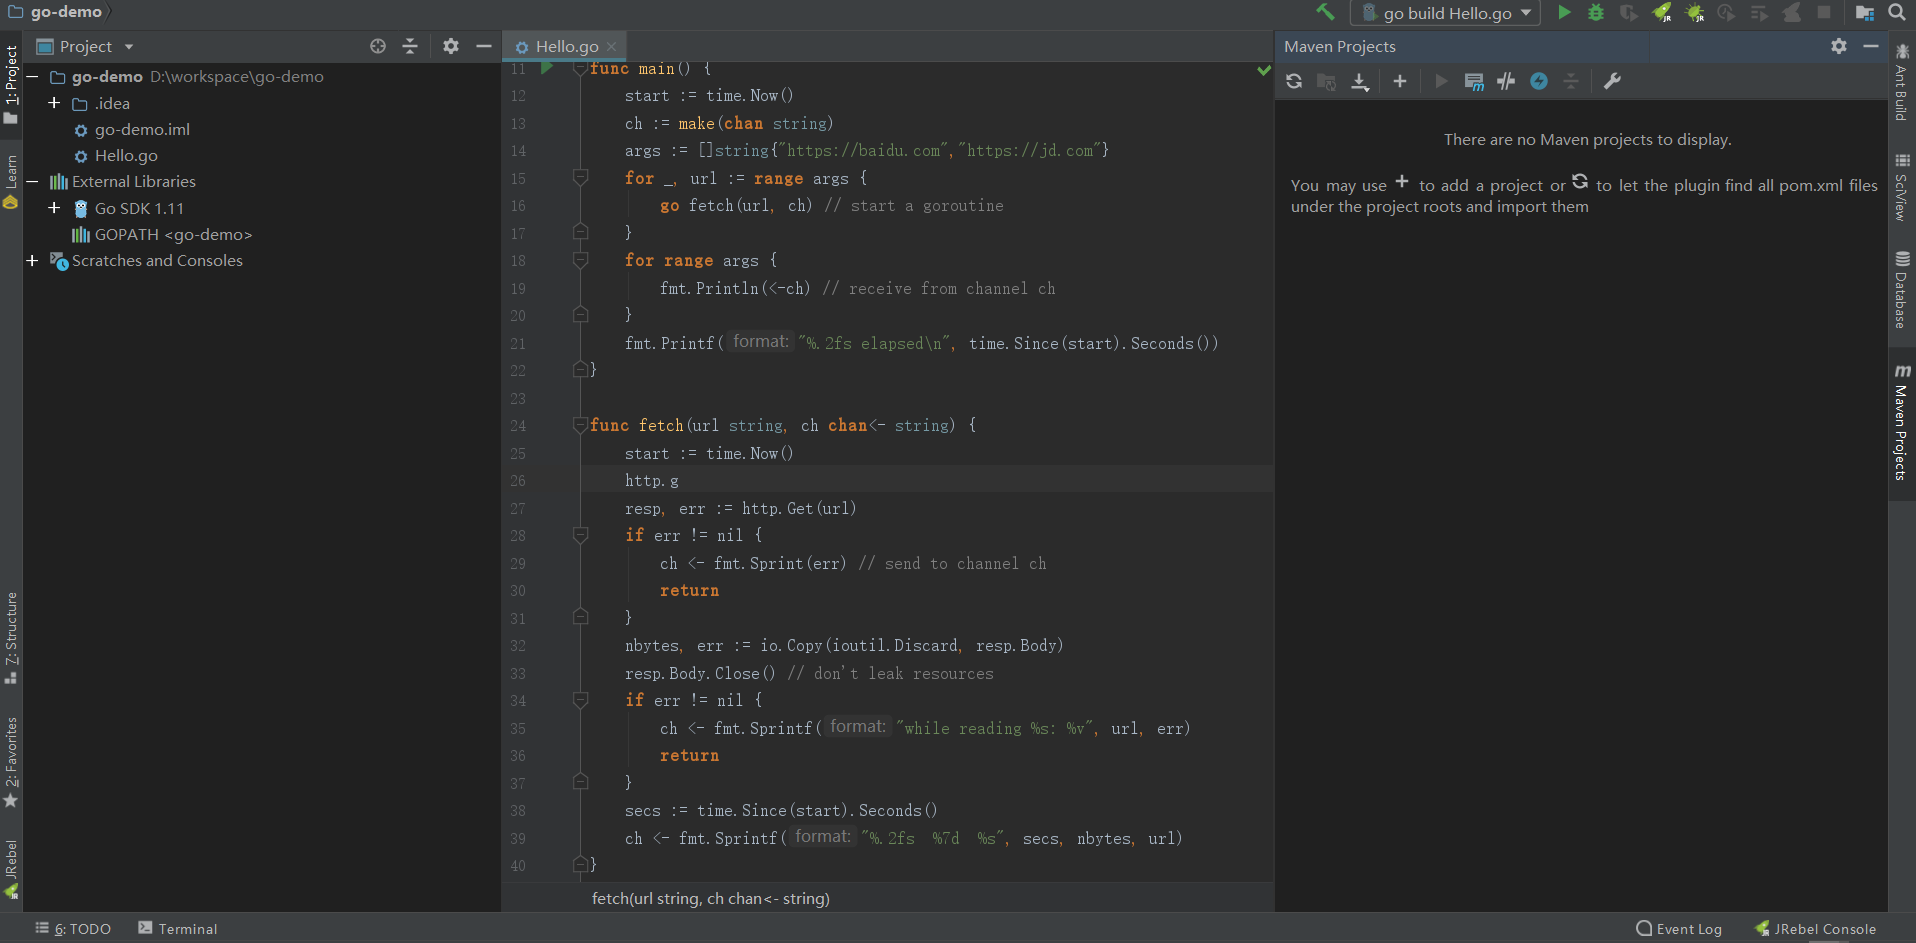Run main via gutter play icon
This screenshot has height=943, width=1916.
click(x=547, y=68)
